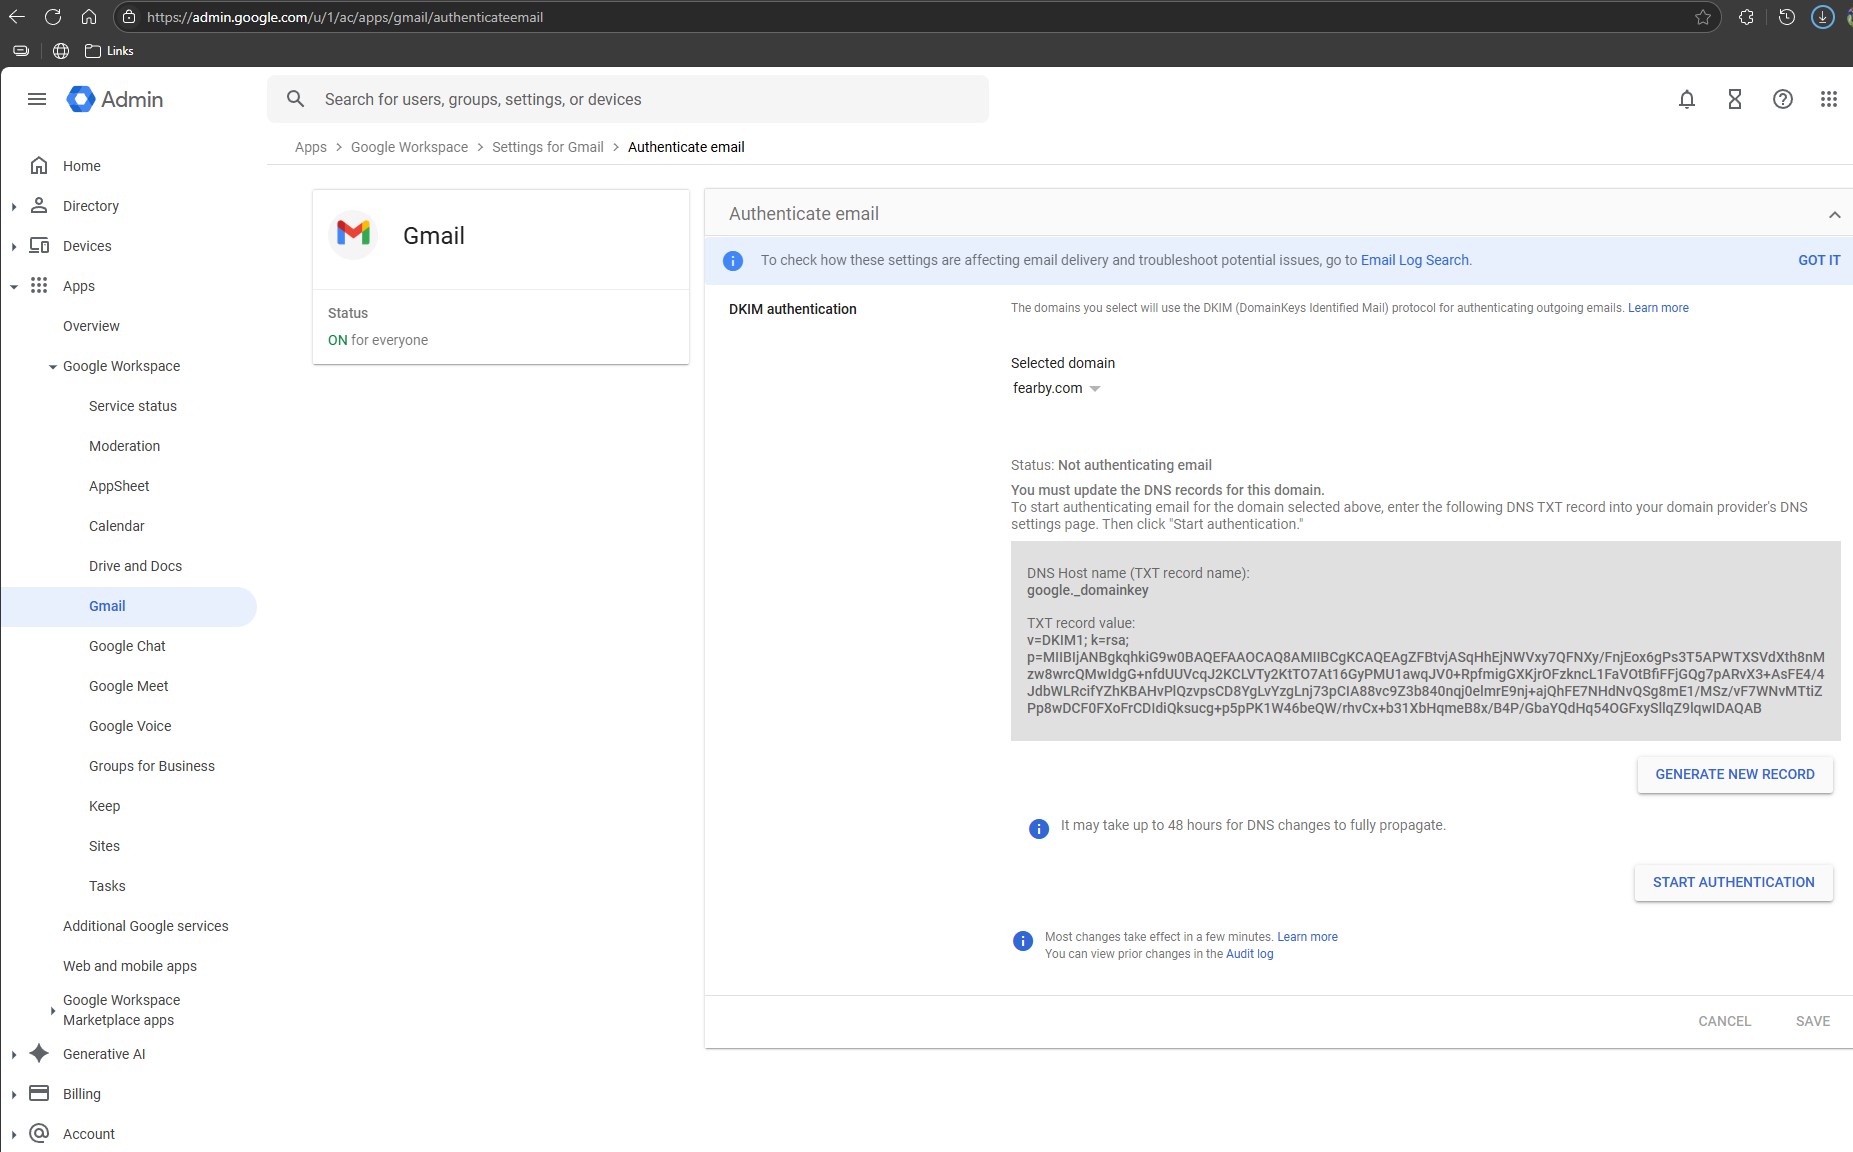Click the Start Authentication button
Screen dimensions: 1853x1152
click(1733, 882)
